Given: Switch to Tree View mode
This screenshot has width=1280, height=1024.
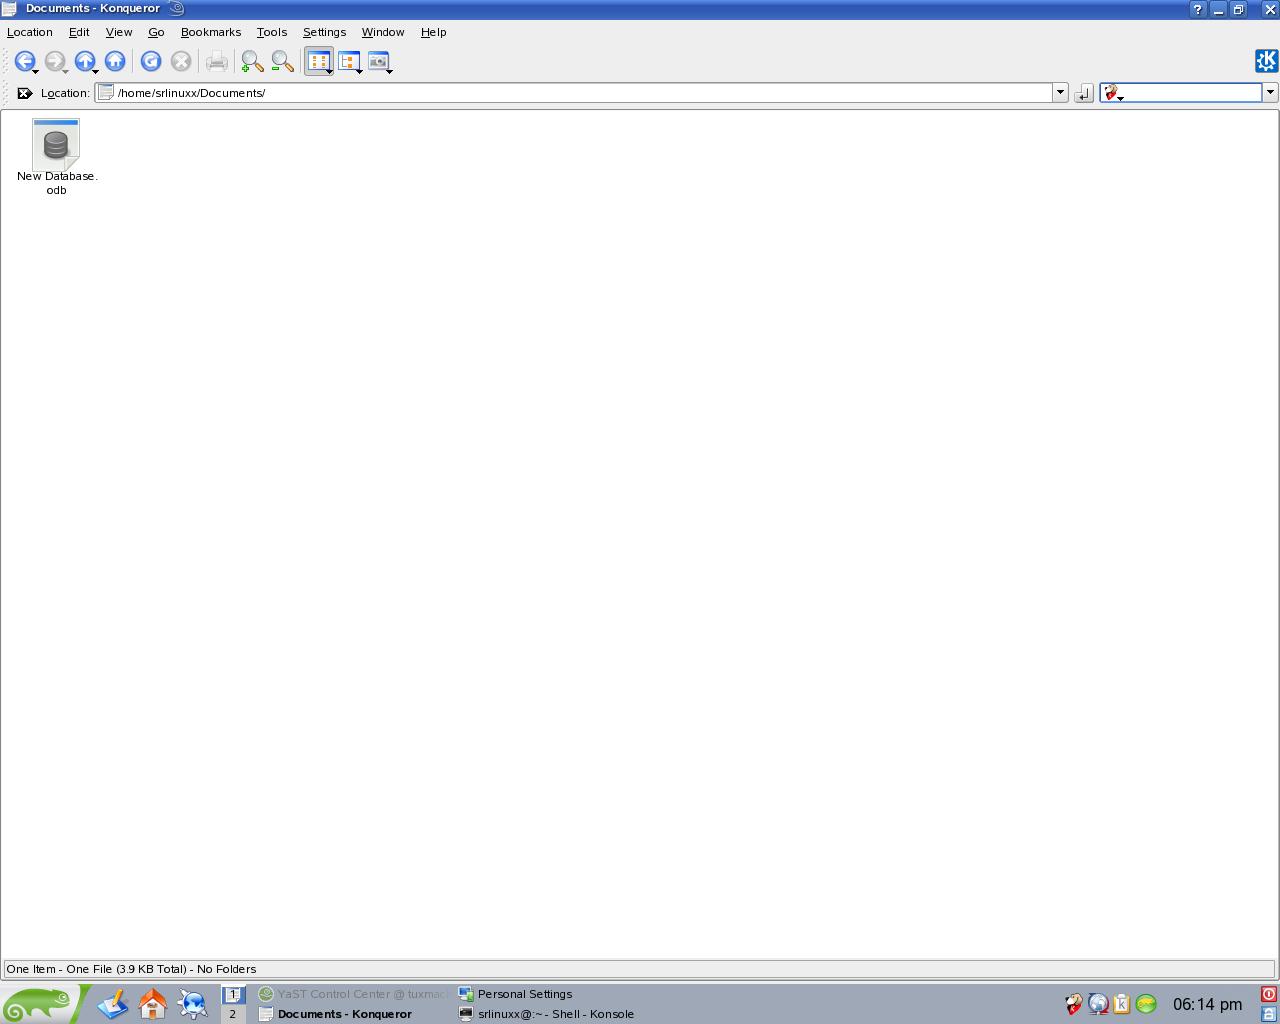Looking at the screenshot, I should pyautogui.click(x=349, y=62).
